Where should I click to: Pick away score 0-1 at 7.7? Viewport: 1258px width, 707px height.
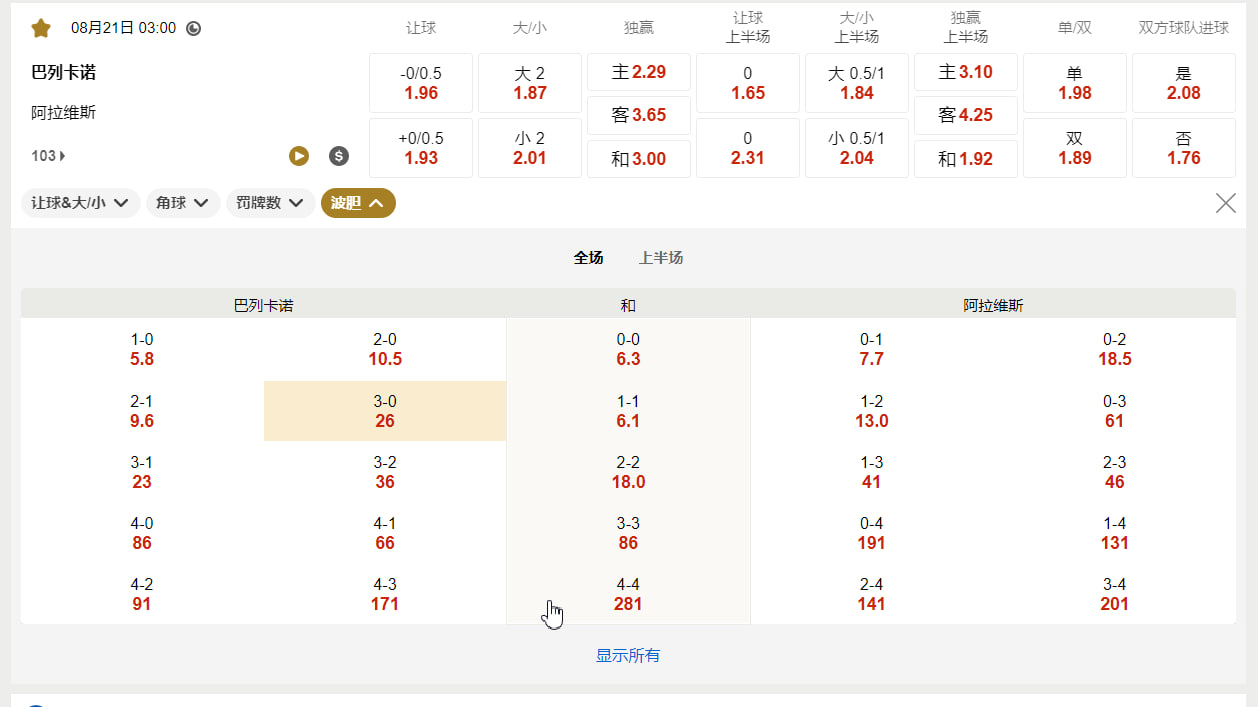coord(872,349)
